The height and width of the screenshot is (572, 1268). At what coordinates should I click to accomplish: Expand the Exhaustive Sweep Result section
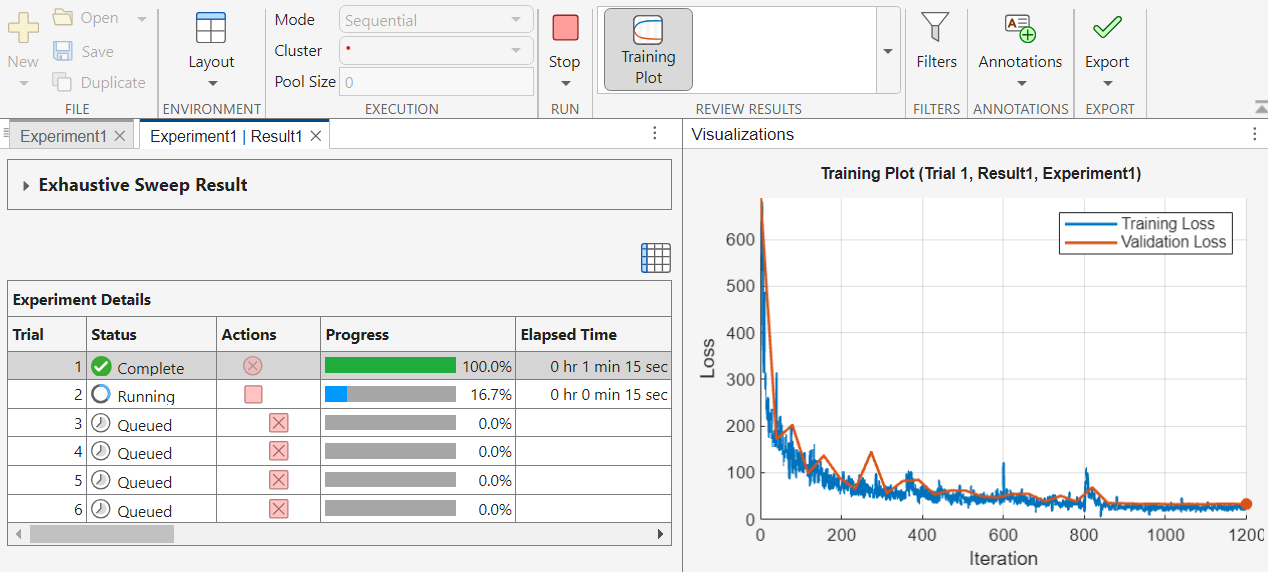[x=26, y=185]
